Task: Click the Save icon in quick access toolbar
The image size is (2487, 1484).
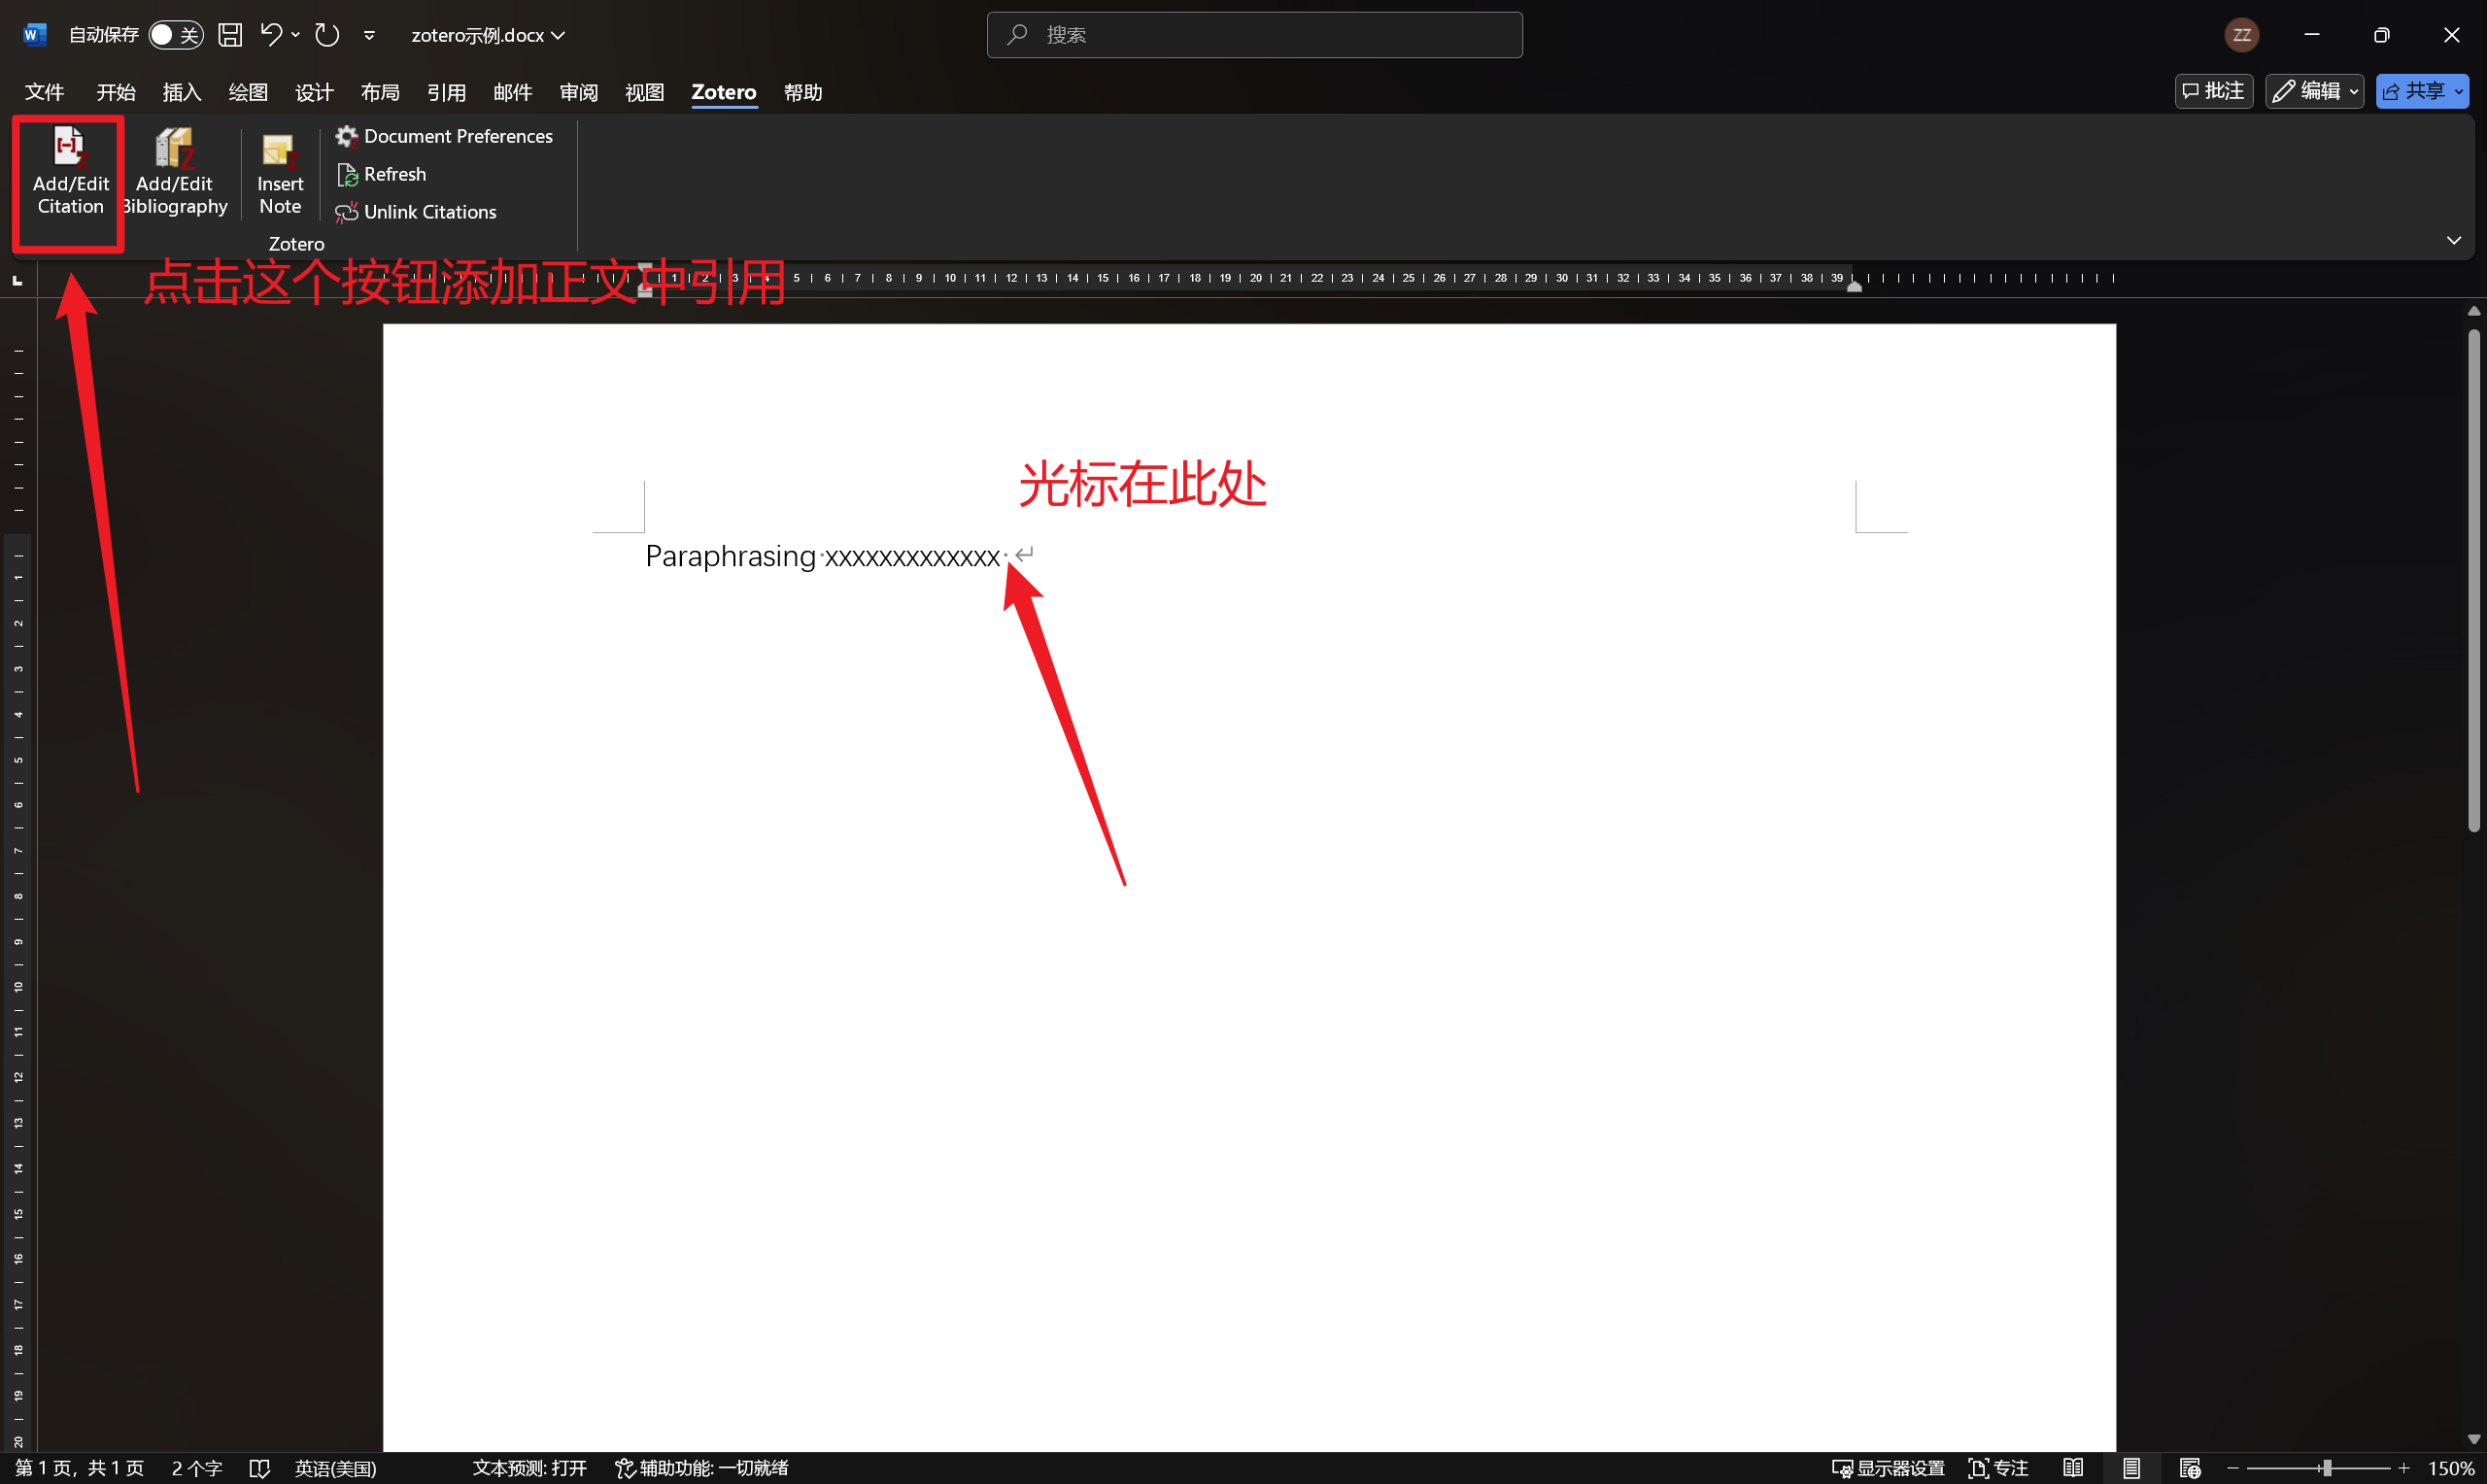Action: click(230, 34)
